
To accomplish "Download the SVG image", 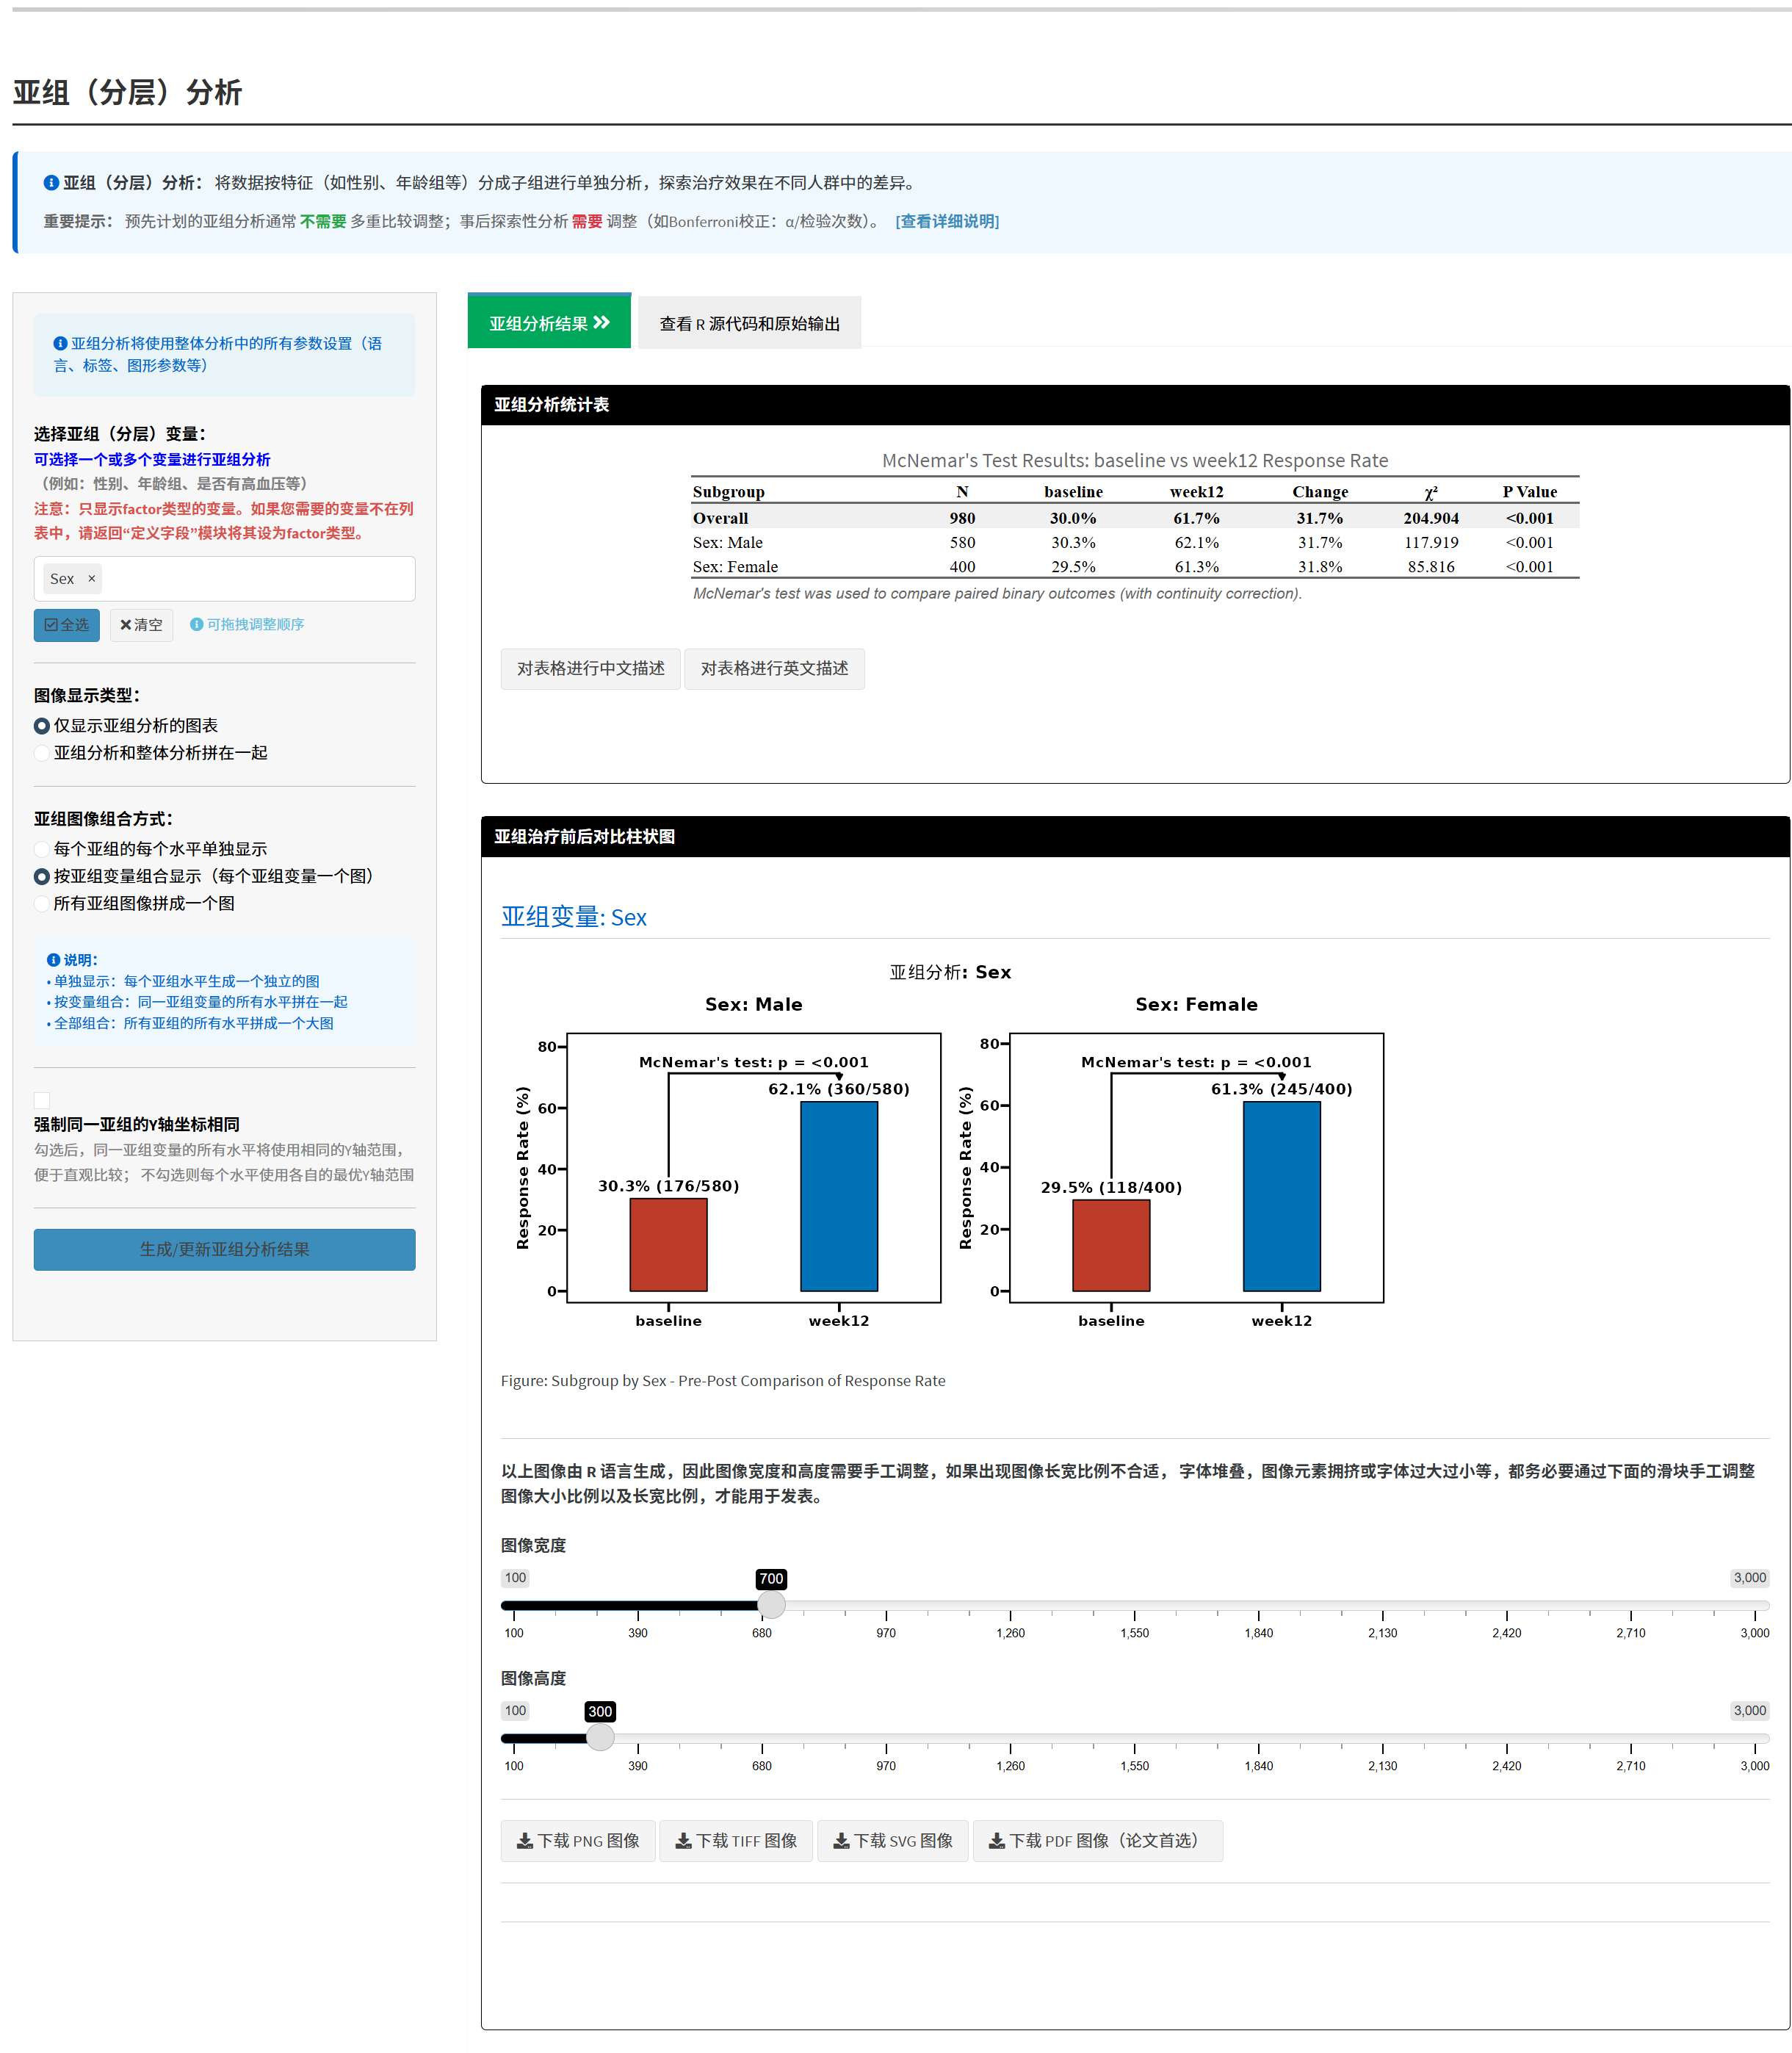I will click(x=892, y=1840).
